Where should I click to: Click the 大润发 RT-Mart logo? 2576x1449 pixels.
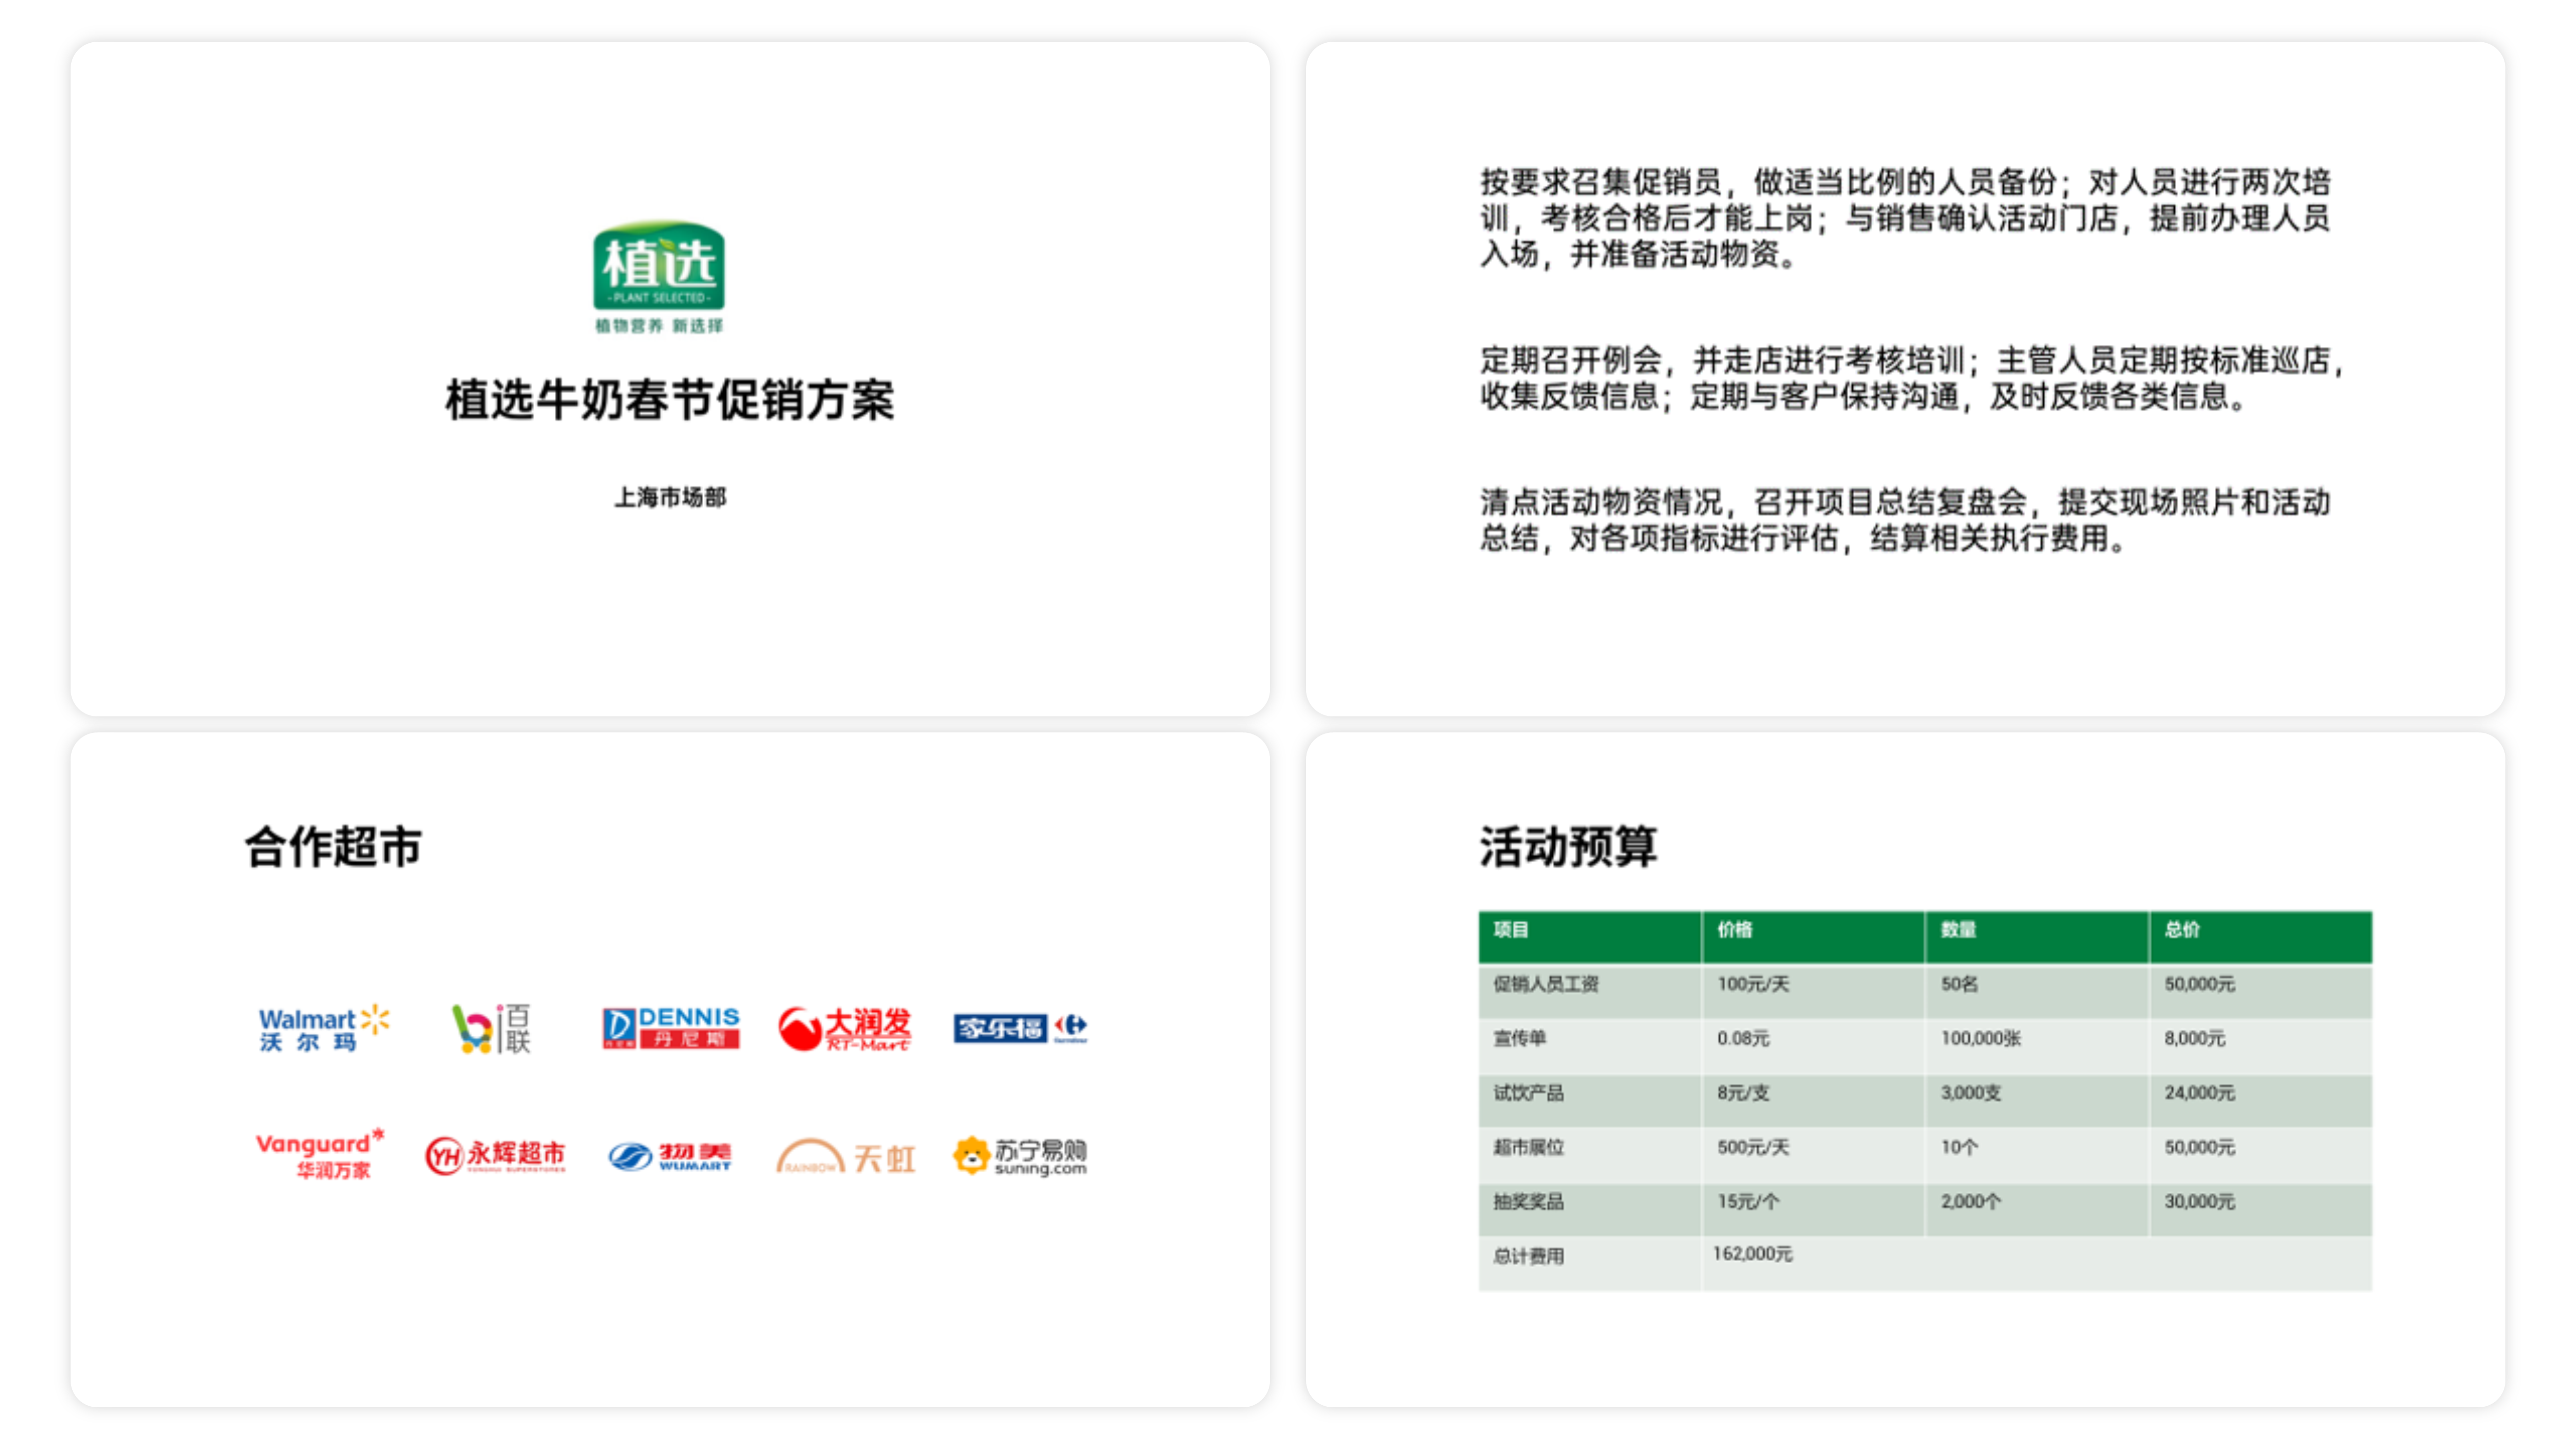click(846, 1027)
